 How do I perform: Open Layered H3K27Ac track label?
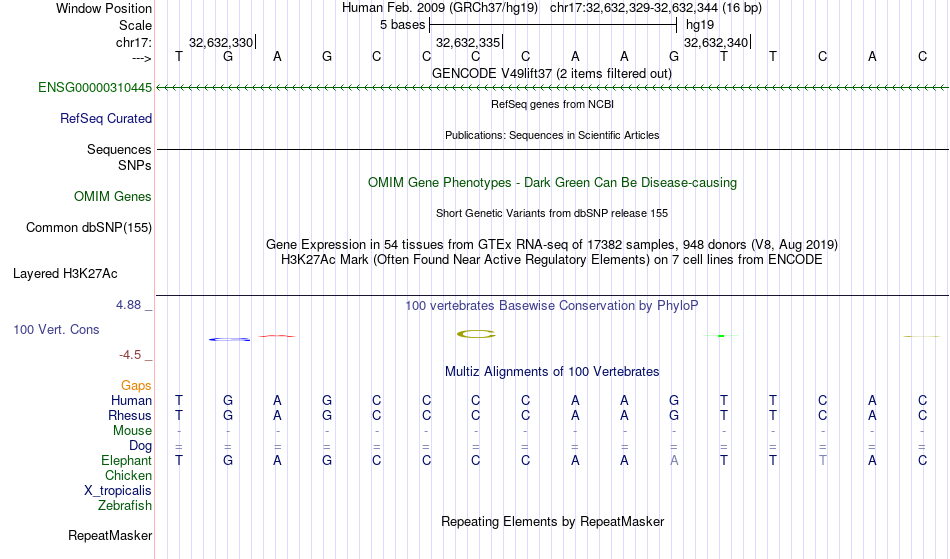point(65,274)
